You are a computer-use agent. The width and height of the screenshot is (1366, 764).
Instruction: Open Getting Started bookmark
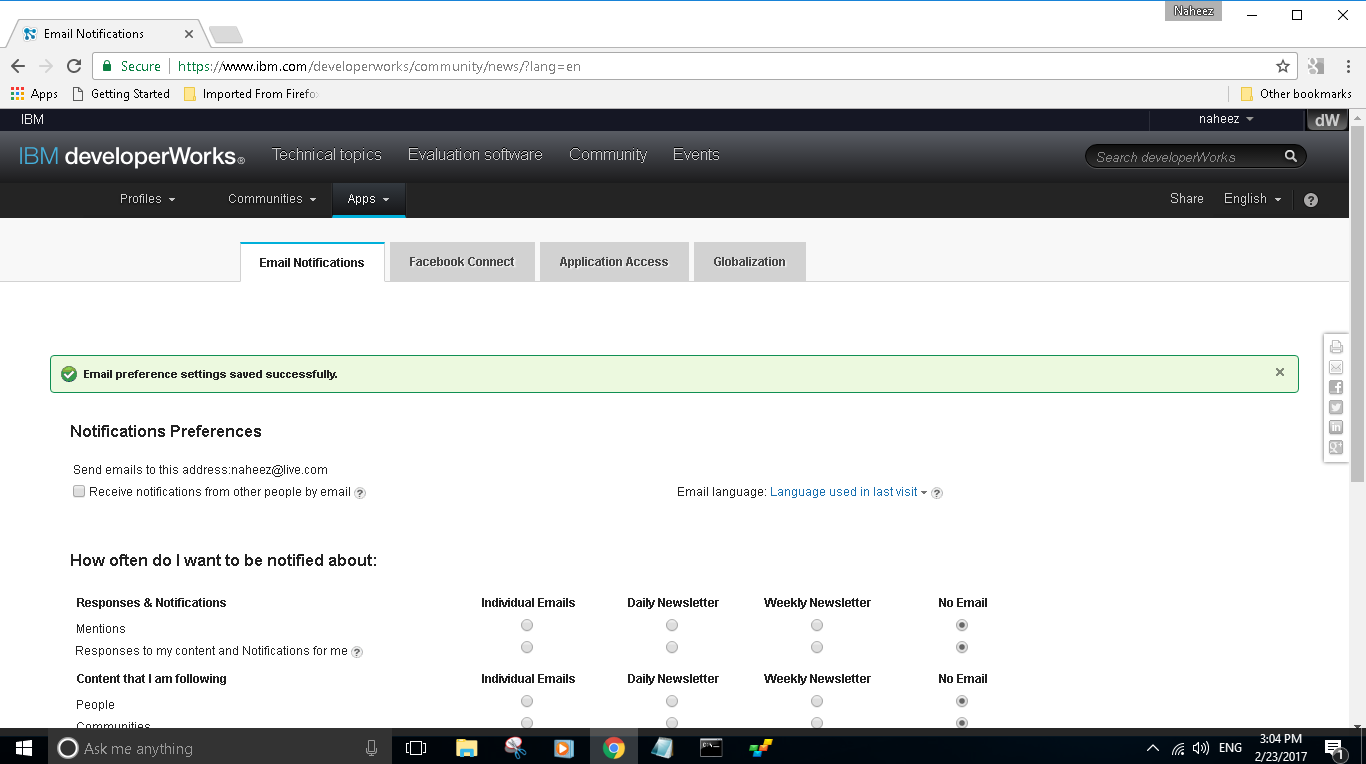click(121, 94)
